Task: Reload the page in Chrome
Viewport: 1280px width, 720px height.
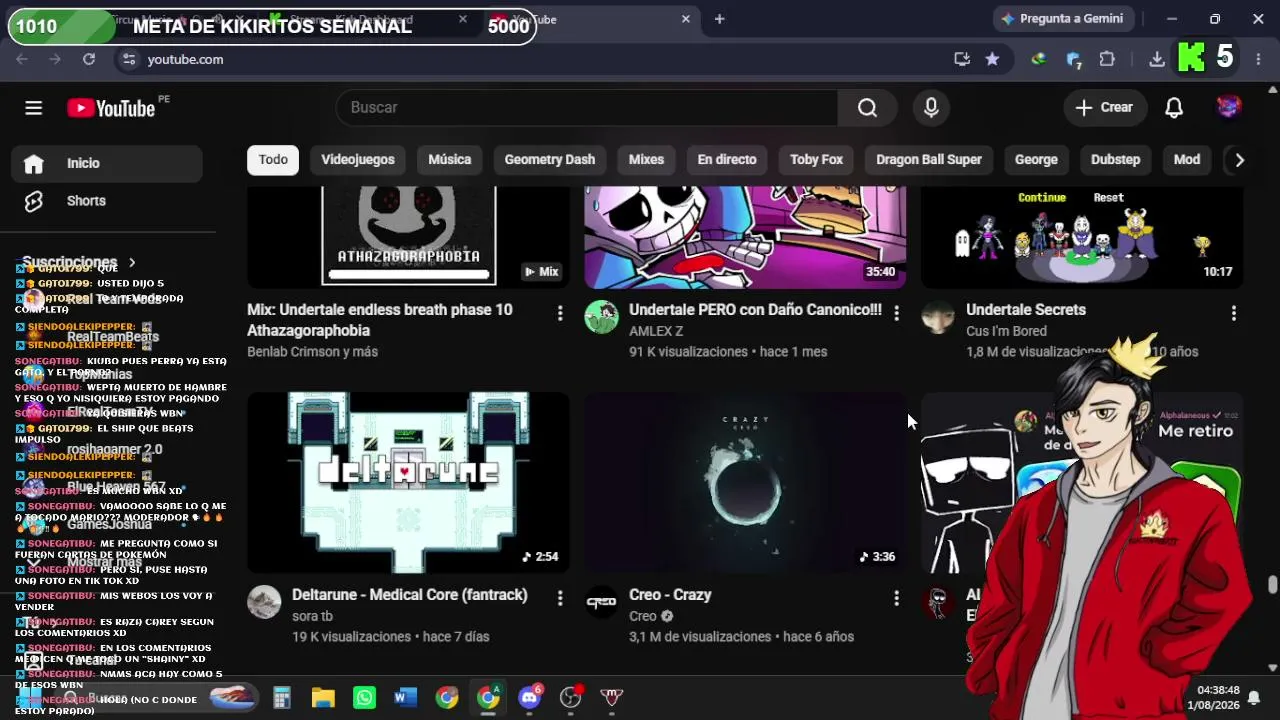Action: pos(89,59)
